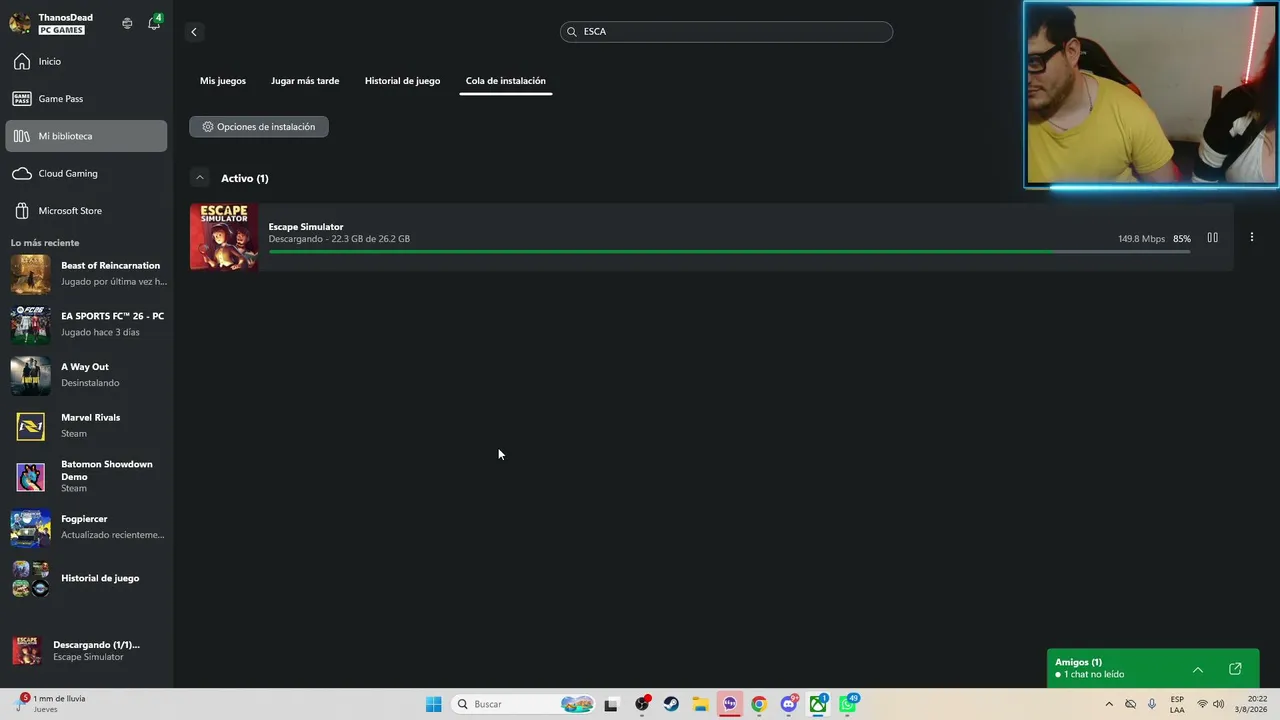Screen dimensions: 1280x720
Task: Open Inicio in the sidebar
Action: pyautogui.click(x=86, y=62)
